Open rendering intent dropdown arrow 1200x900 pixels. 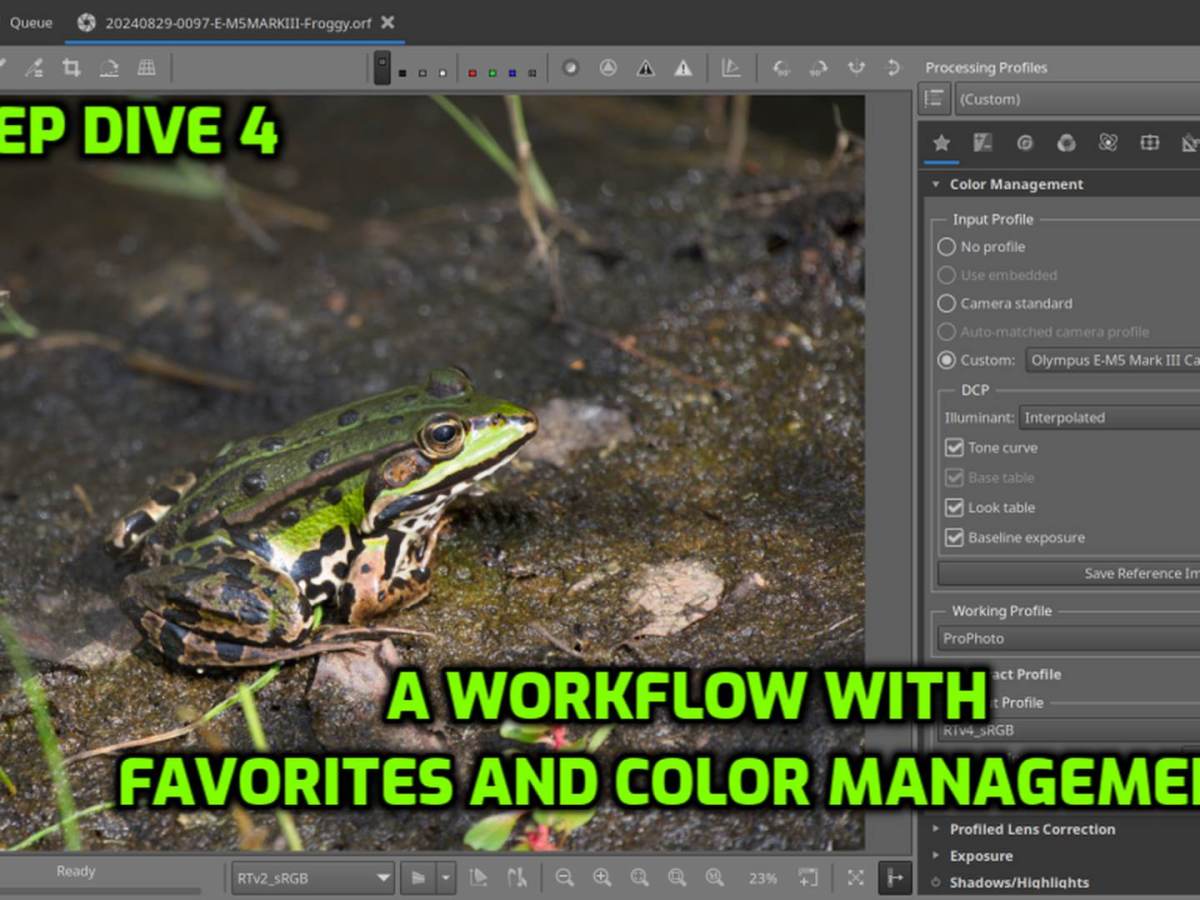coord(445,878)
